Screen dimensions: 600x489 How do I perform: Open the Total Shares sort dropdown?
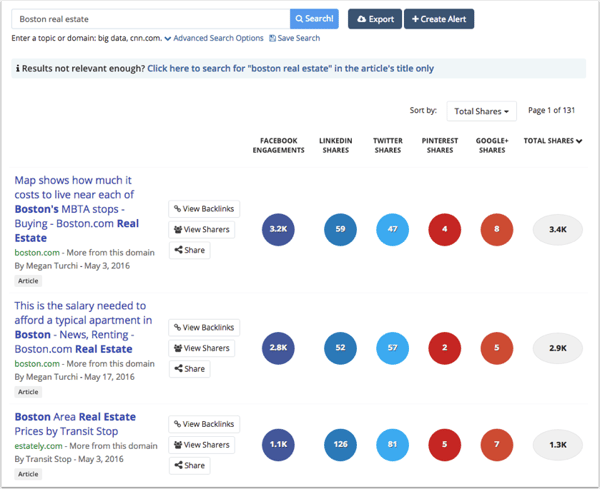click(x=481, y=111)
